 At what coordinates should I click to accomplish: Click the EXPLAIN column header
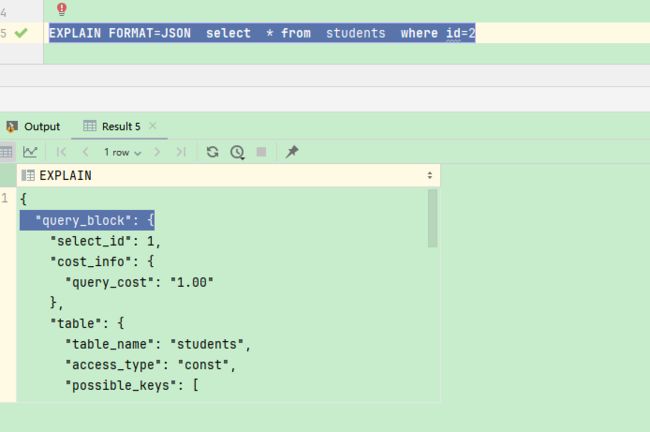[x=228, y=175]
